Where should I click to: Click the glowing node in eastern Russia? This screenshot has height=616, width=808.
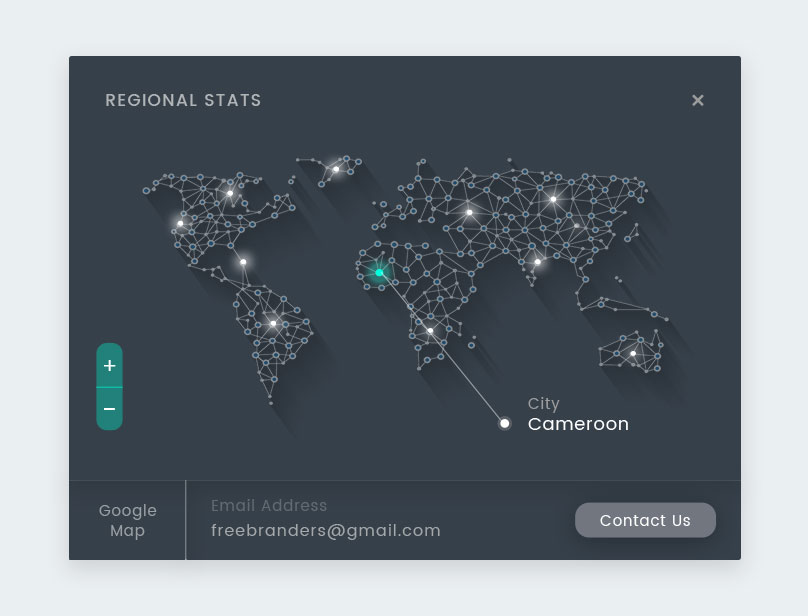[553, 199]
